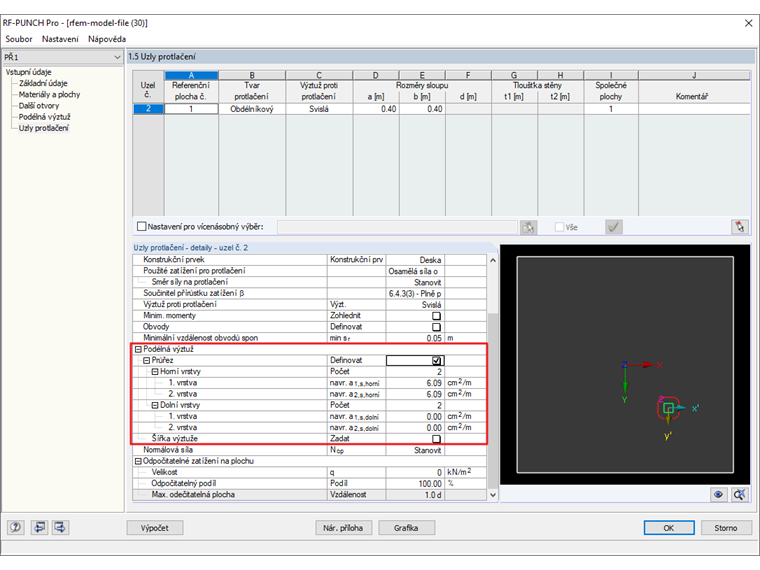Click details scrollbar down arrow
This screenshot has height=570, width=760.
pyautogui.click(x=493, y=495)
